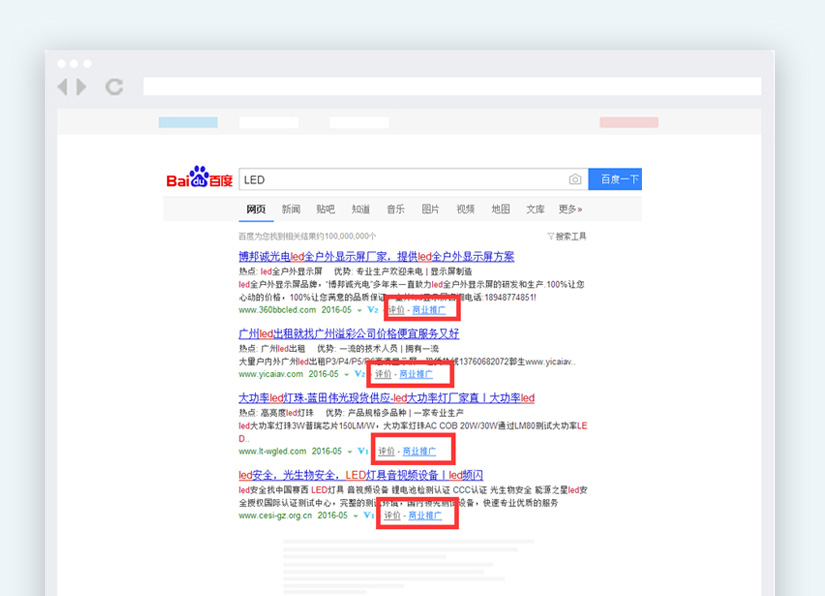Image resolution: width=825 pixels, height=596 pixels.
Task: Click 商业推广 link under www.yicaiav.com result
Action: click(x=416, y=374)
